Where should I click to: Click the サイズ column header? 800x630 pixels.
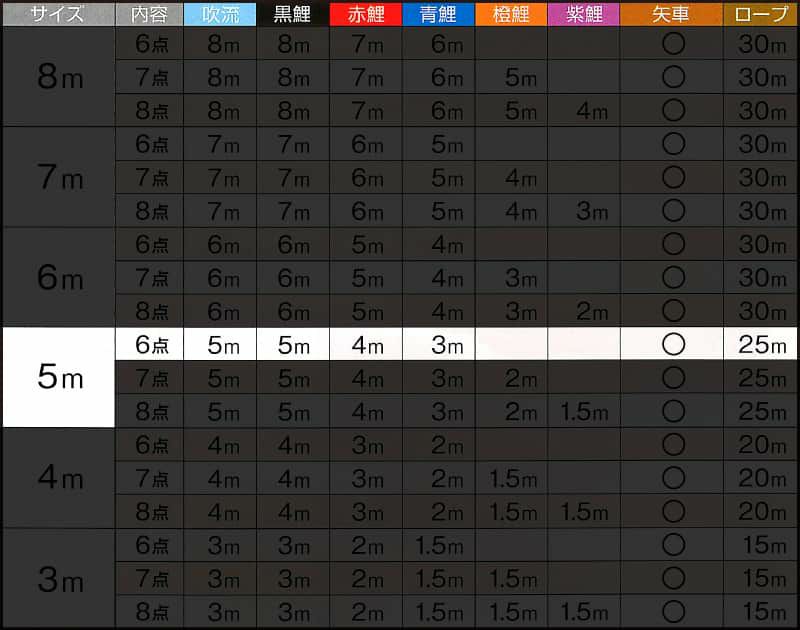(57, 14)
